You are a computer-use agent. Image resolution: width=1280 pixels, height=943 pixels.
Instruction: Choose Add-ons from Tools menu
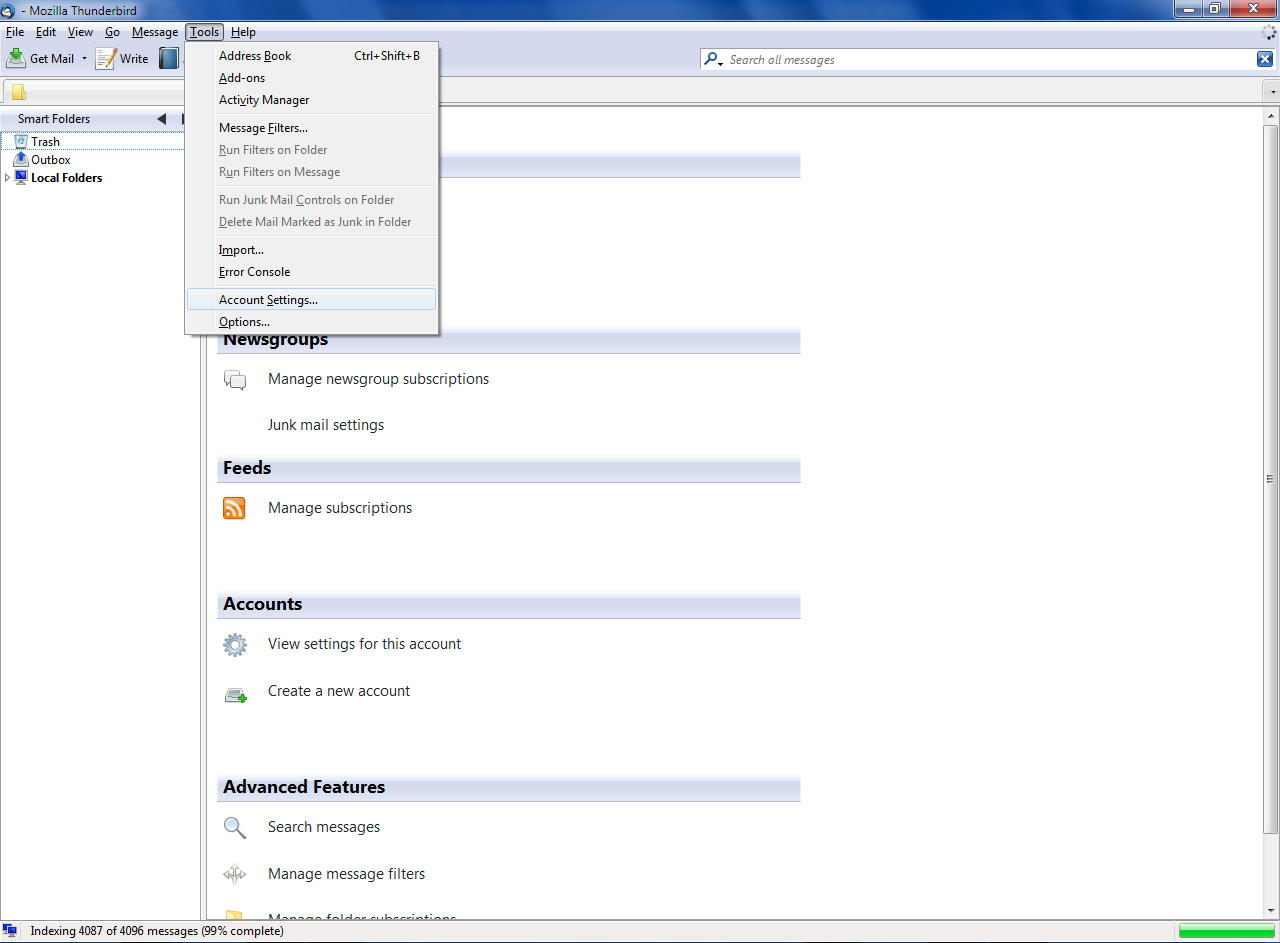click(312, 78)
